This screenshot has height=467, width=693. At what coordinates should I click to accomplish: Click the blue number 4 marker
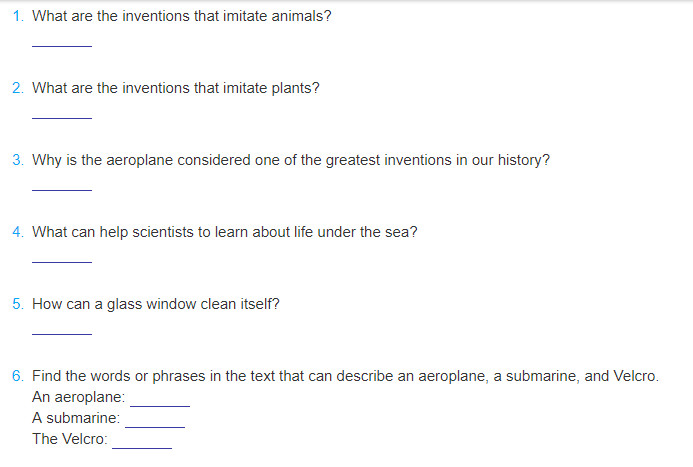click(x=18, y=232)
